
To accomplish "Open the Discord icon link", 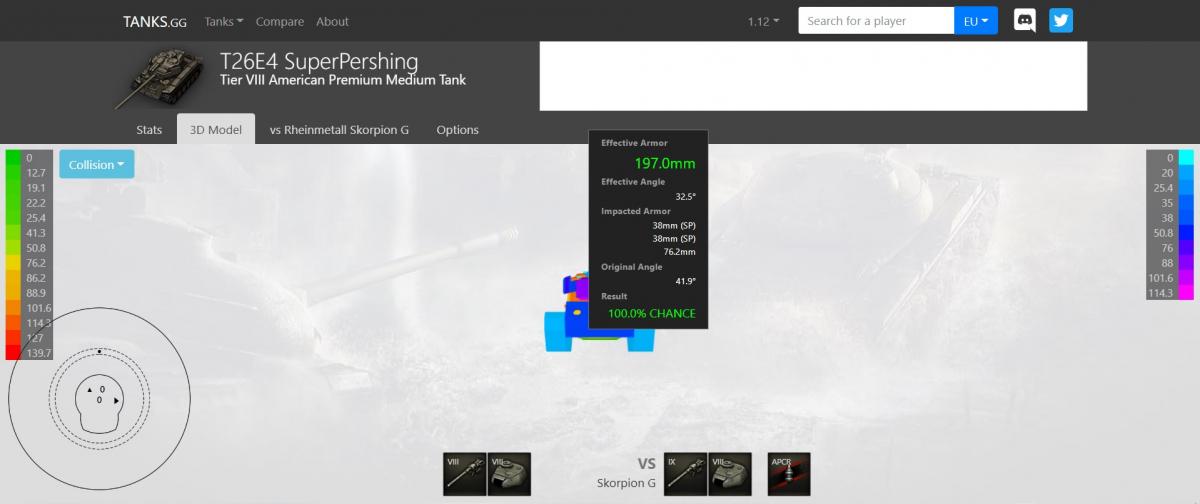I will coord(1025,21).
